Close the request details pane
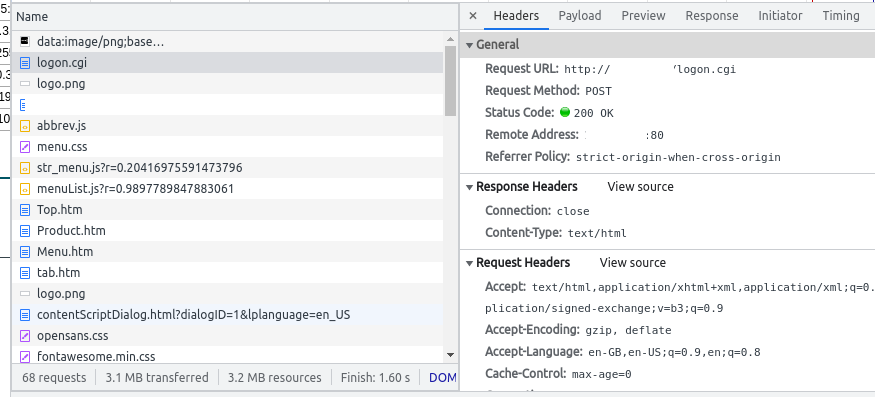 click(x=473, y=16)
